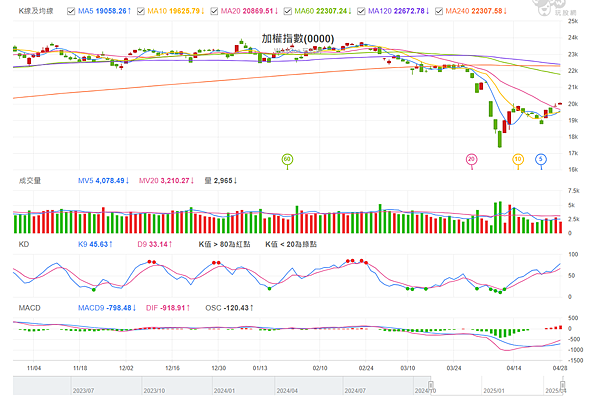Click 2024/01 in the range navigator
This screenshot has width=600, height=402.
pyautogui.click(x=224, y=391)
